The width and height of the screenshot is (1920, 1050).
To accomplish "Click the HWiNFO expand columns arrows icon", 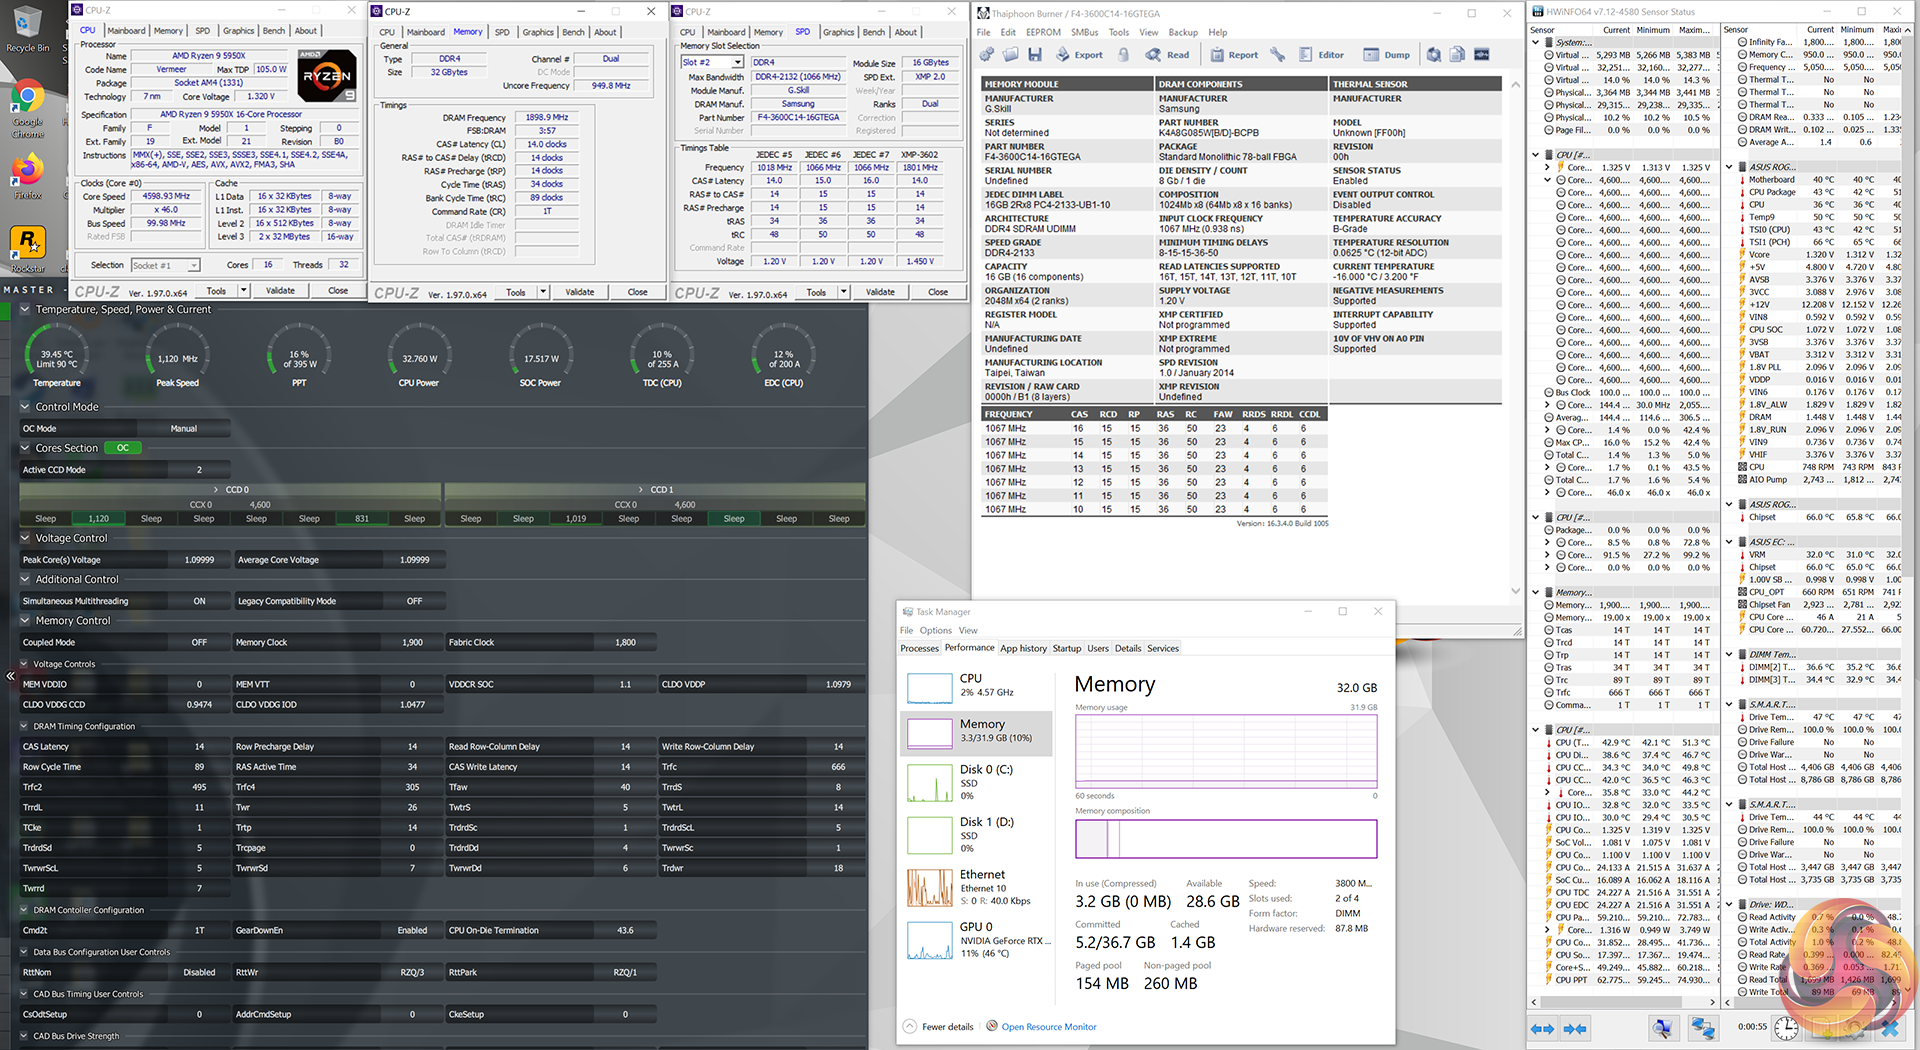I will click(1543, 1028).
